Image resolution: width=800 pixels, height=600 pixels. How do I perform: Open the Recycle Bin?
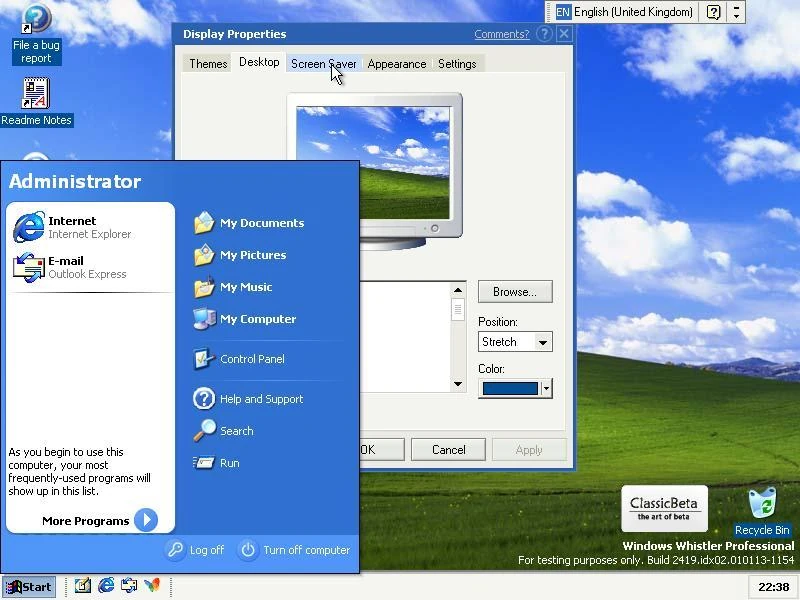762,505
